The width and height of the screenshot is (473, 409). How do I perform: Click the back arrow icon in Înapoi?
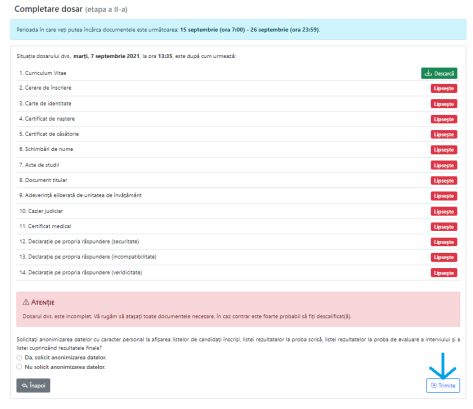(25, 386)
